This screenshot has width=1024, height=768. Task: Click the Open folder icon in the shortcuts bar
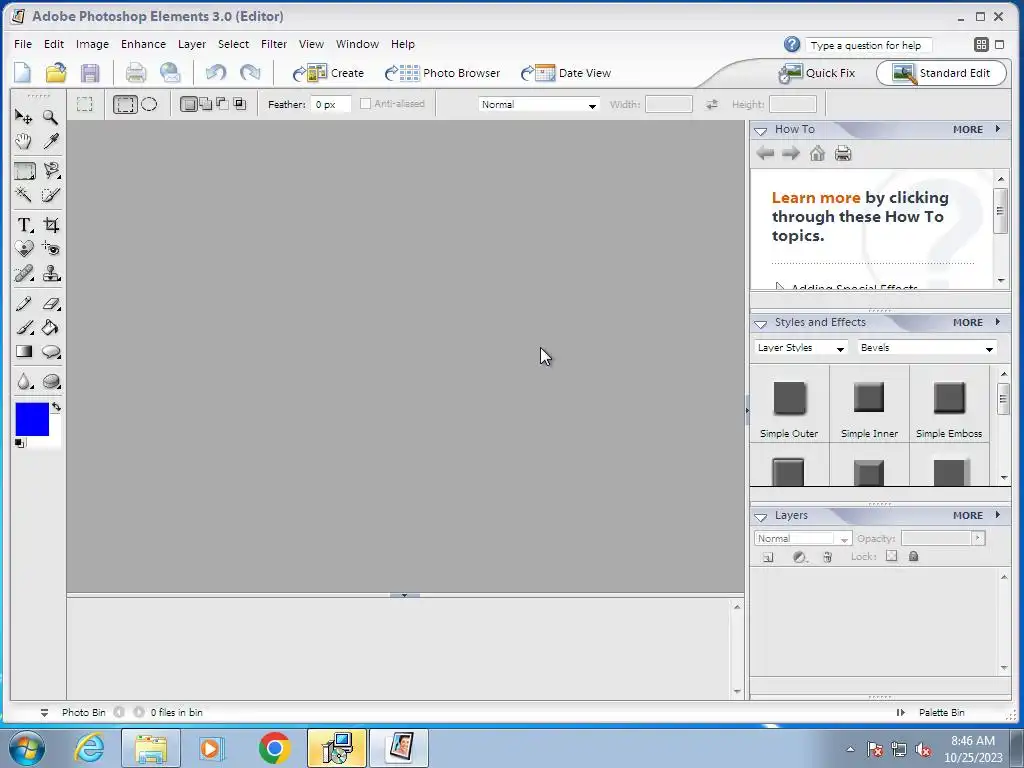(x=56, y=72)
